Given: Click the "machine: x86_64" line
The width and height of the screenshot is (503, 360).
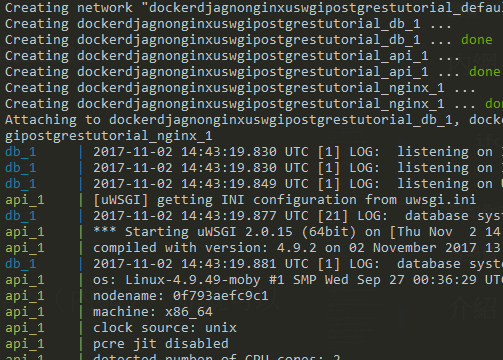Looking at the screenshot, I should [153, 312].
